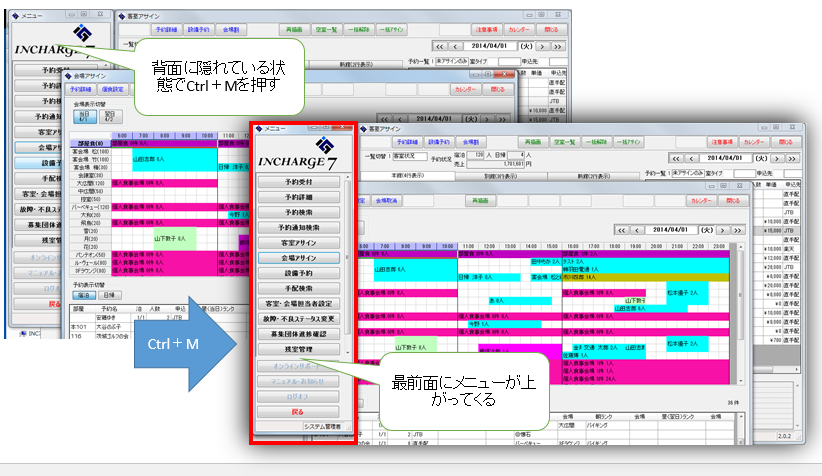The image size is (822, 476).
Task: Click 一括解除 in foreground 客室アサイン toolbar
Action: point(596,142)
